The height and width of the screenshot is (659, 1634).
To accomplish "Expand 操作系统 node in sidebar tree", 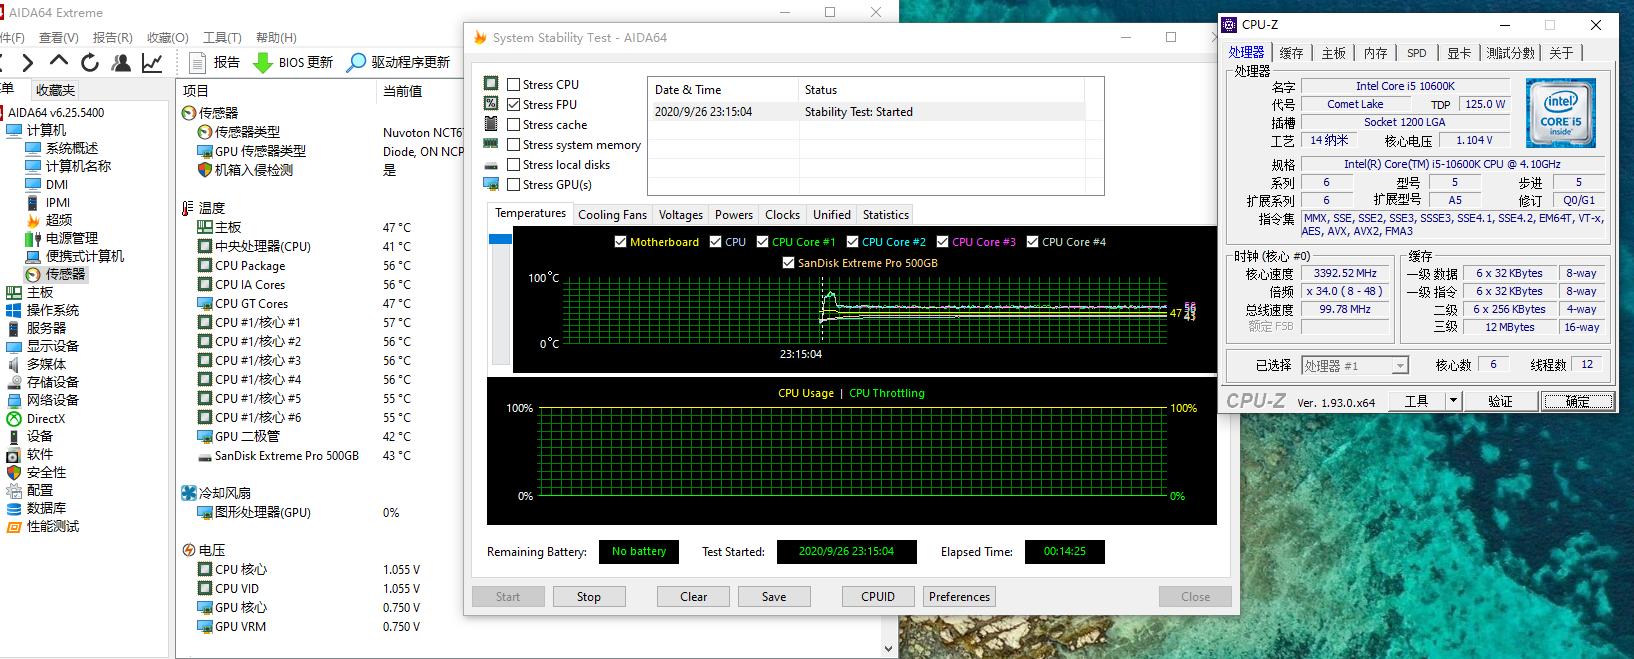I will click(x=53, y=310).
